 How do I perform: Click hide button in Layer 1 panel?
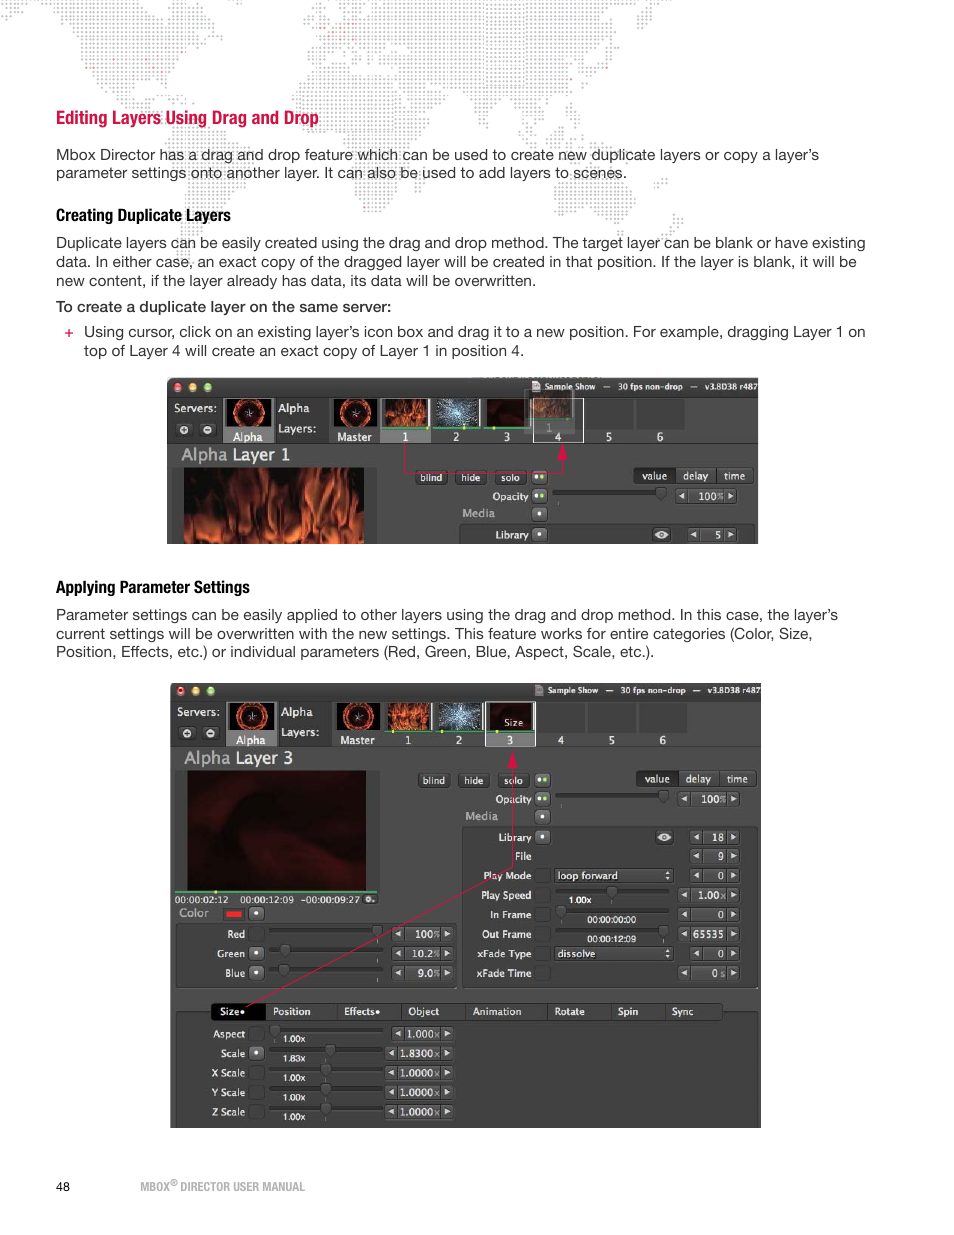(x=471, y=478)
